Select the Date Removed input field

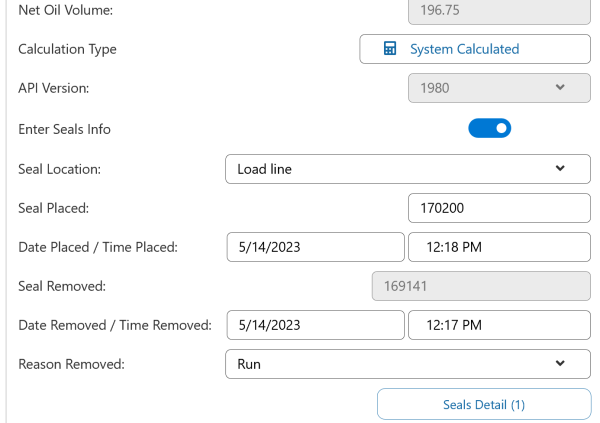click(315, 325)
